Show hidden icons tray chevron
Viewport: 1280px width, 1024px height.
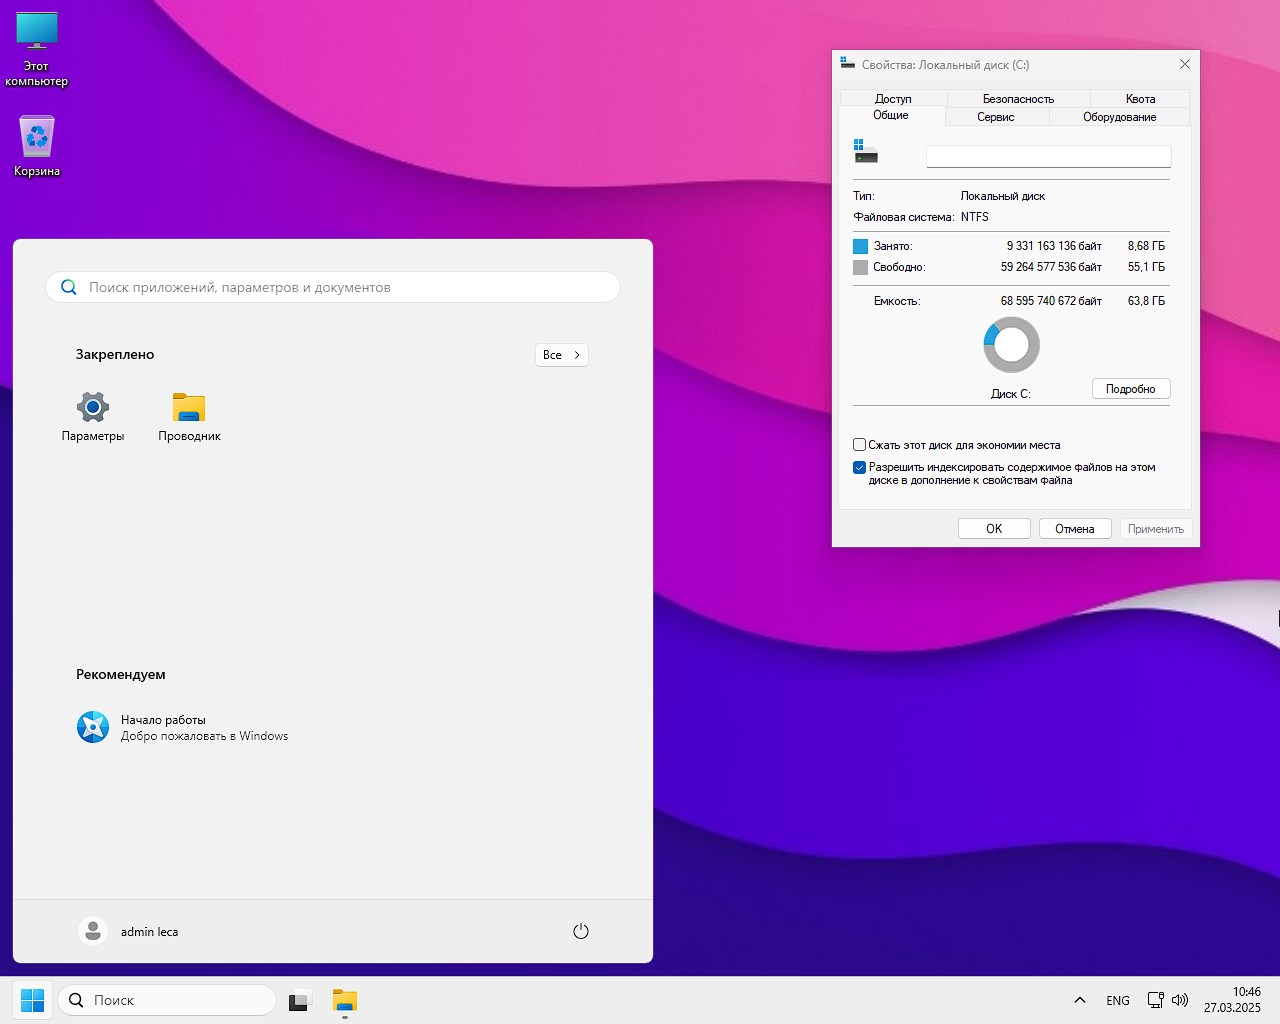[x=1080, y=1000]
